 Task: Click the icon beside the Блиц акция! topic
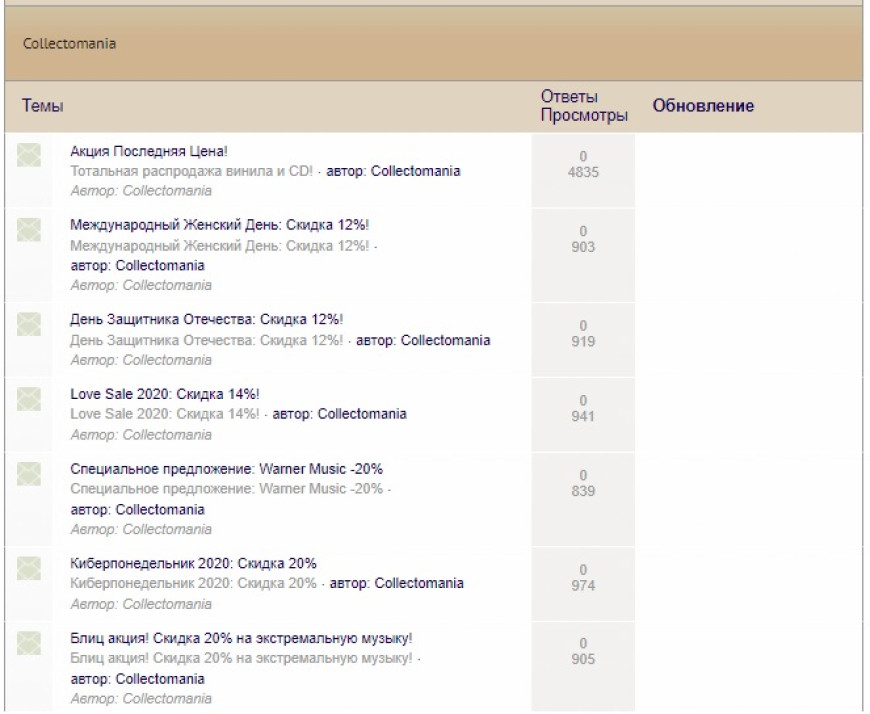tap(29, 641)
